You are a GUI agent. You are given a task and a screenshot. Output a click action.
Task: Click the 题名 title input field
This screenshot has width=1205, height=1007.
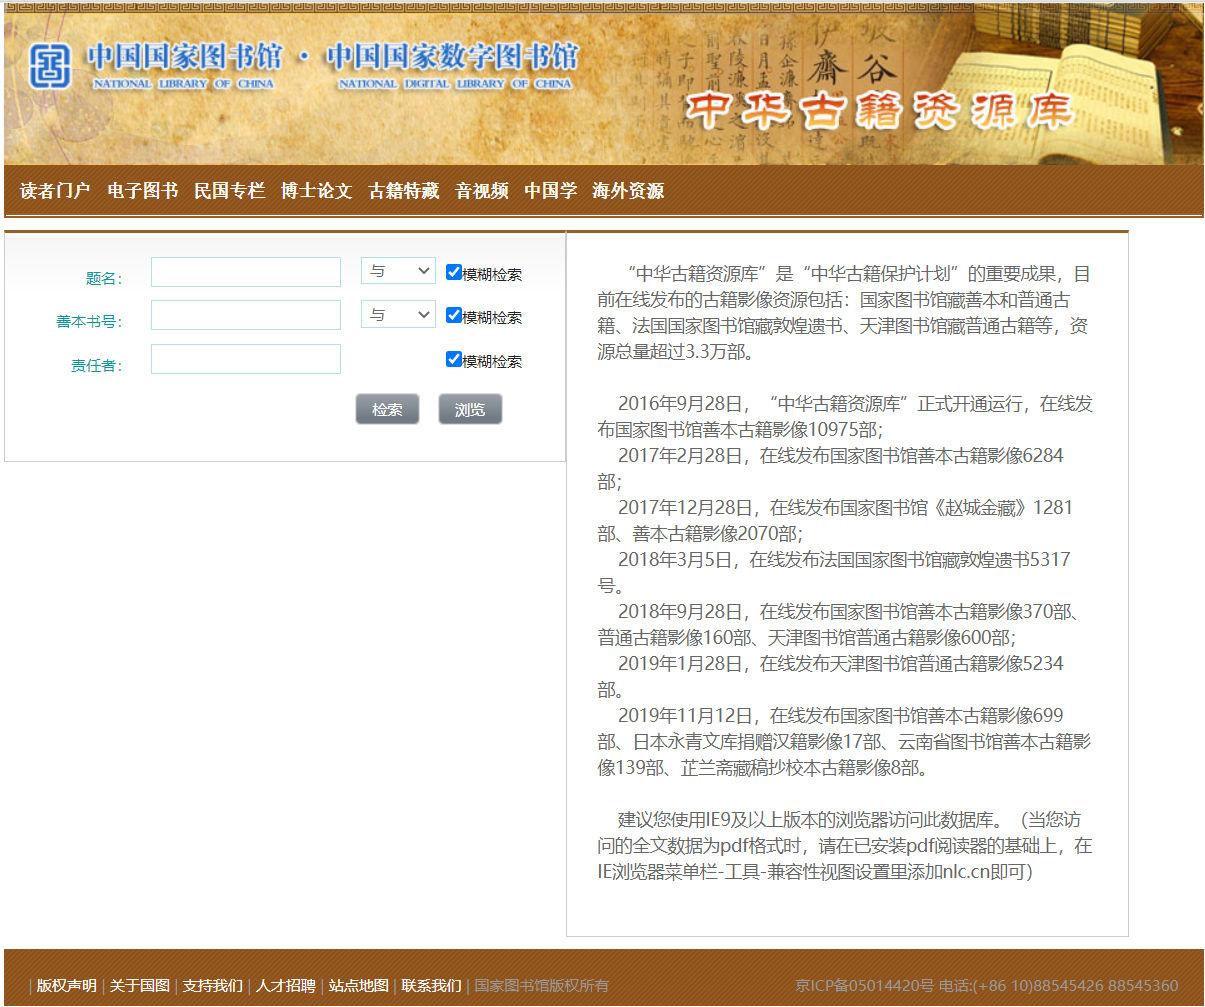246,272
